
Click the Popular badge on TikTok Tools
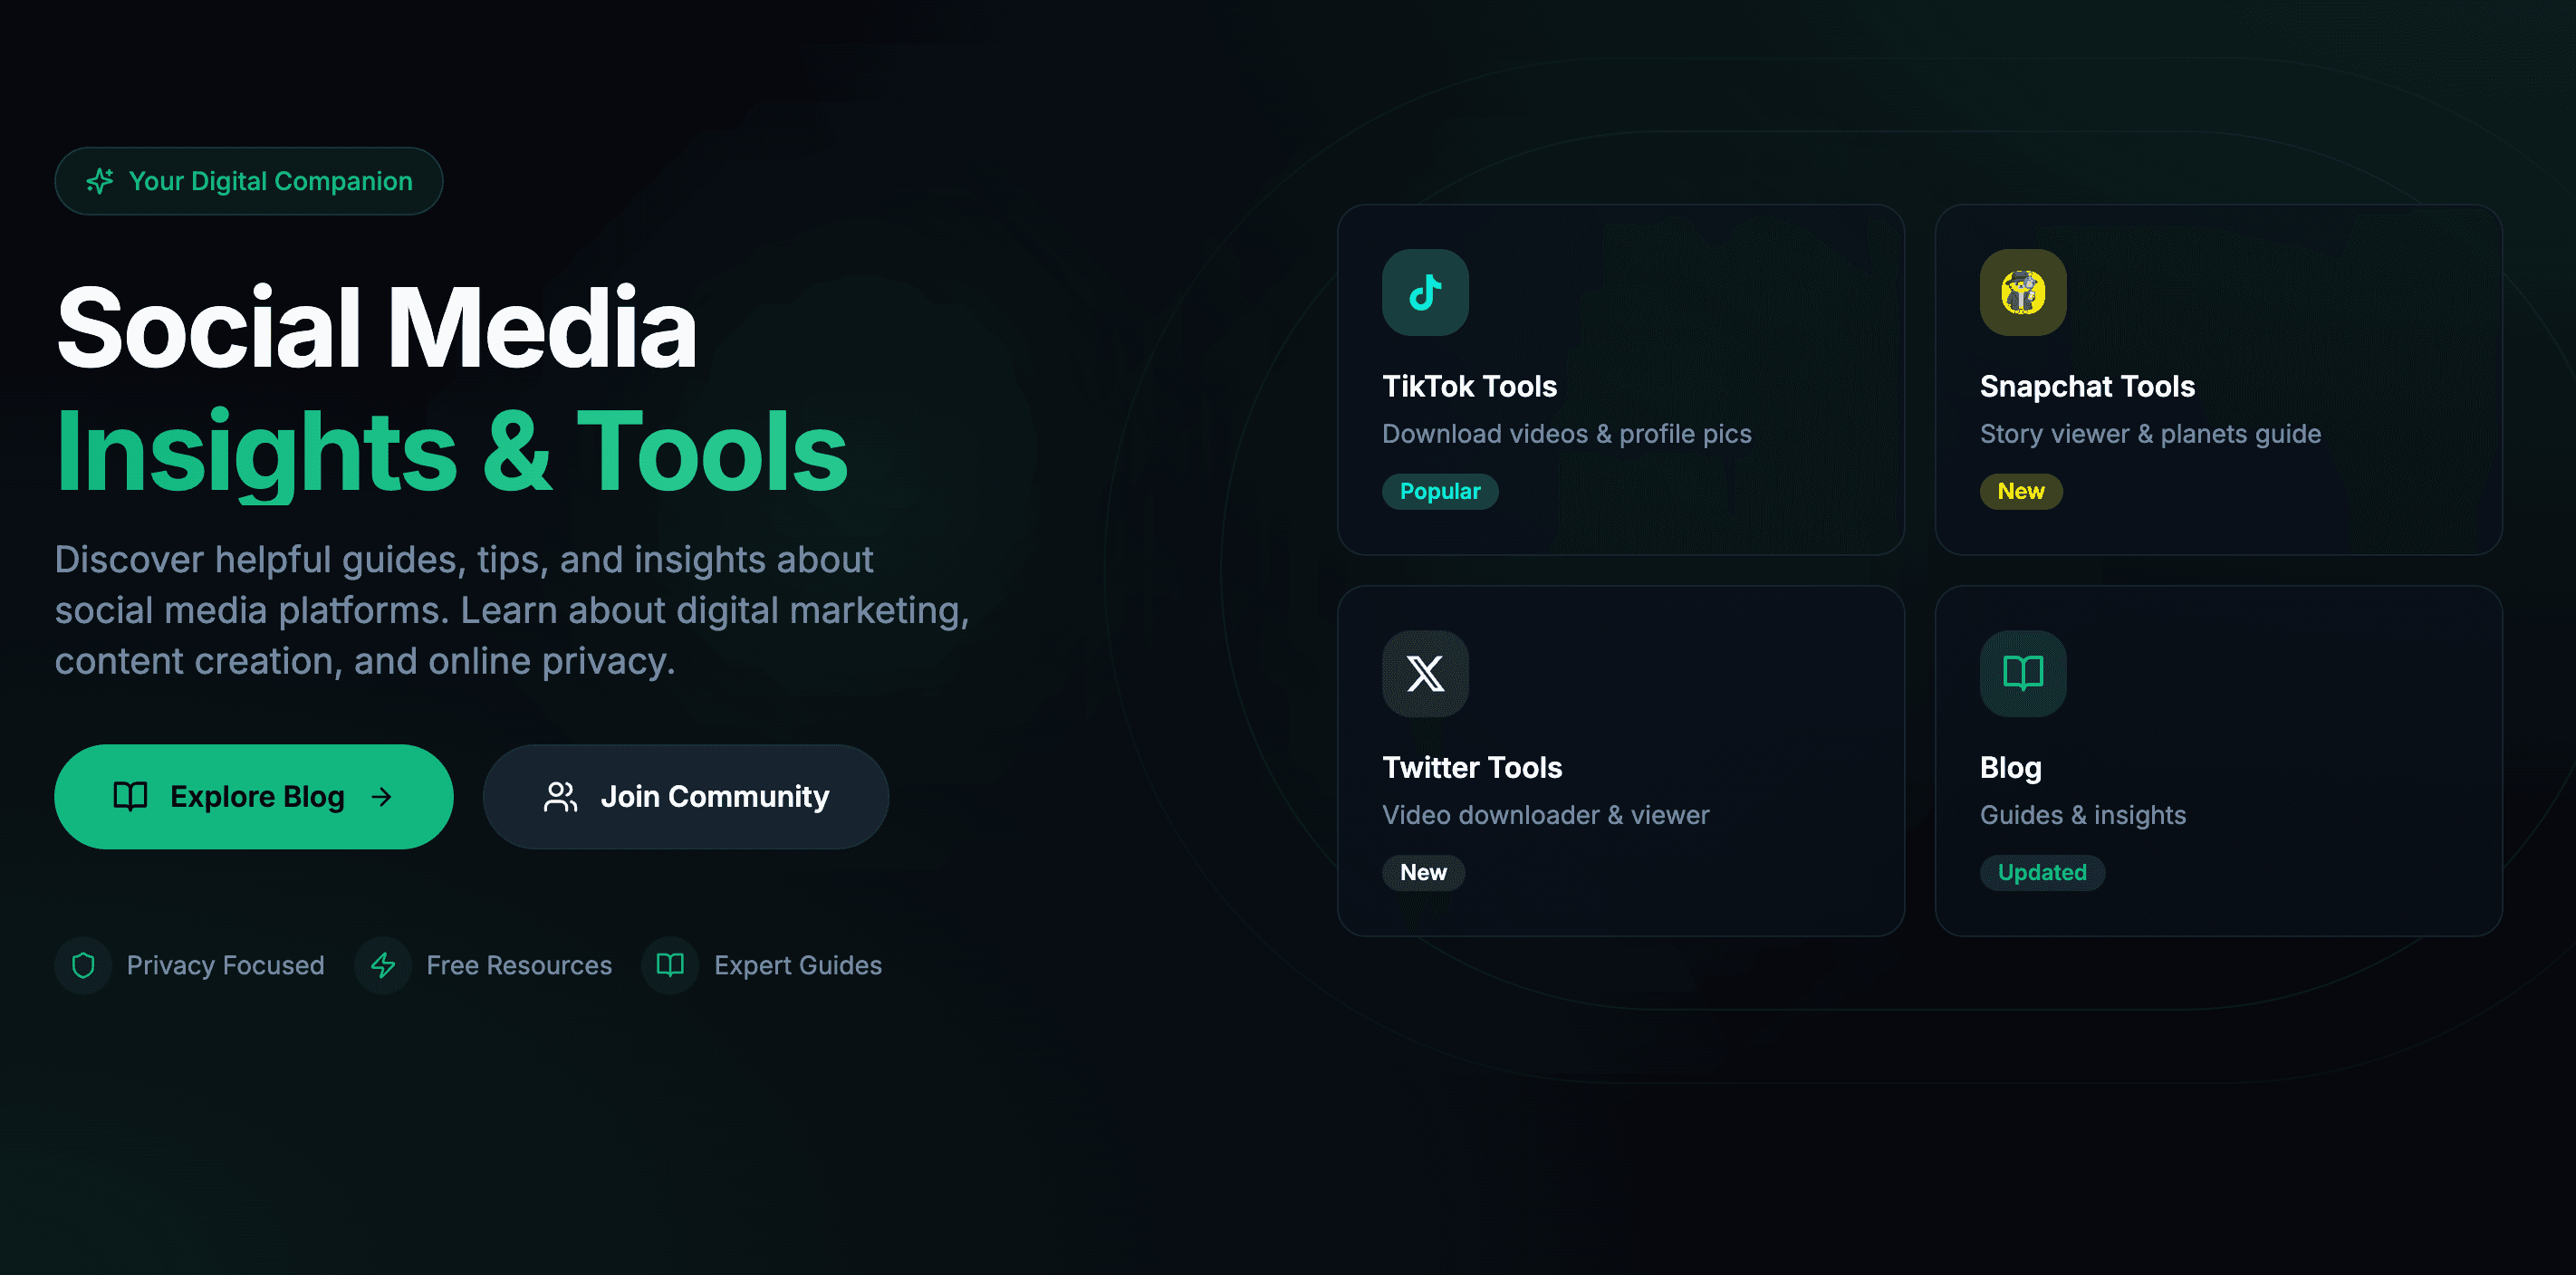[1440, 491]
